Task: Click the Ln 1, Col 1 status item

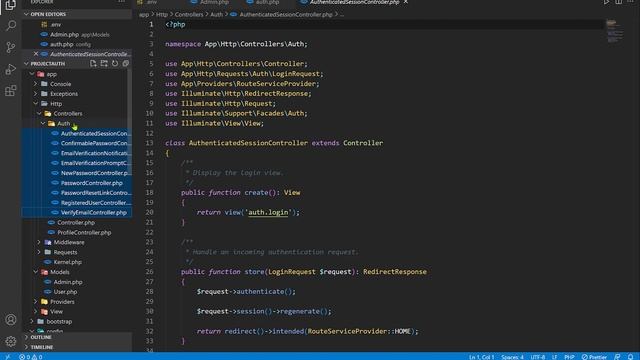Action: (481, 357)
